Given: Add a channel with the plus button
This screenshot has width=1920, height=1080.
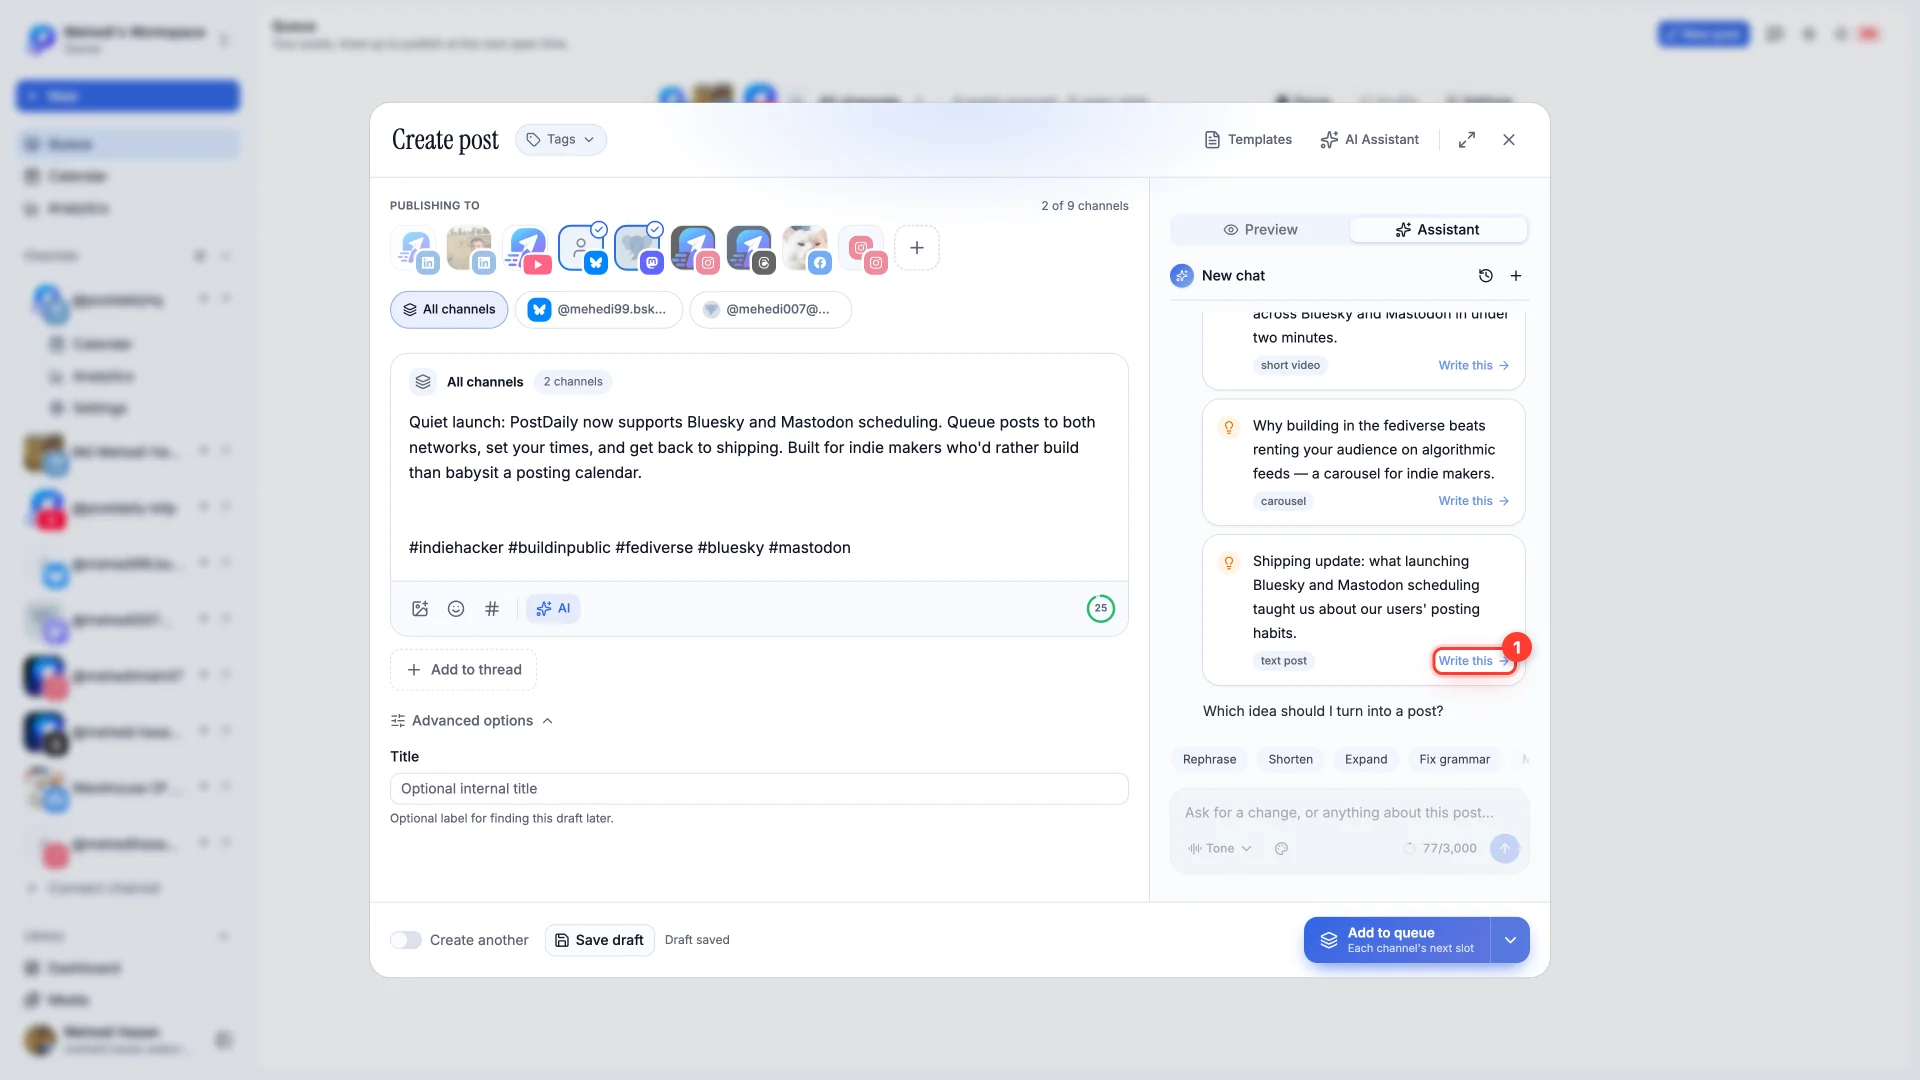Looking at the screenshot, I should [x=916, y=248].
